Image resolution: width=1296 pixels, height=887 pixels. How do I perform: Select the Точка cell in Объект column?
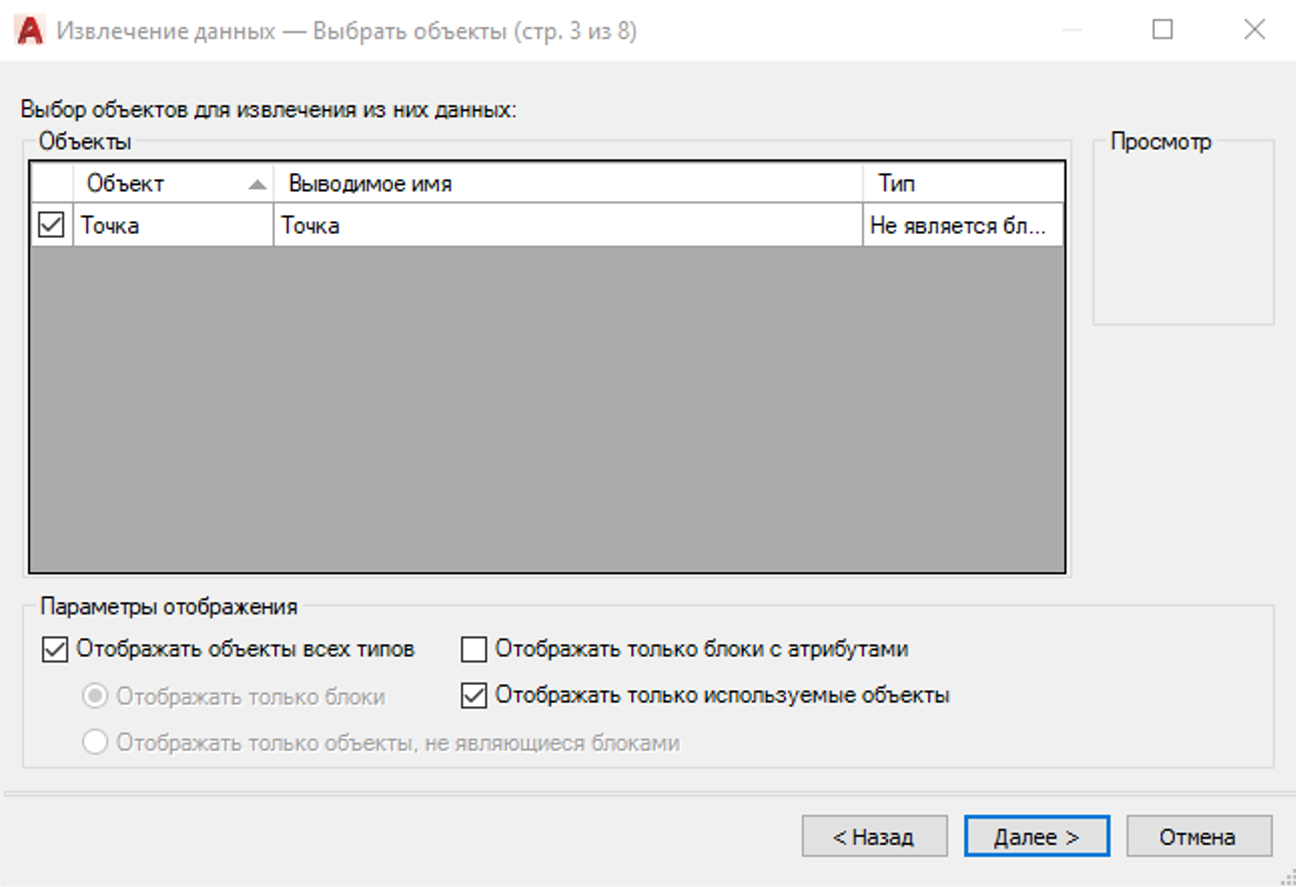pos(172,226)
